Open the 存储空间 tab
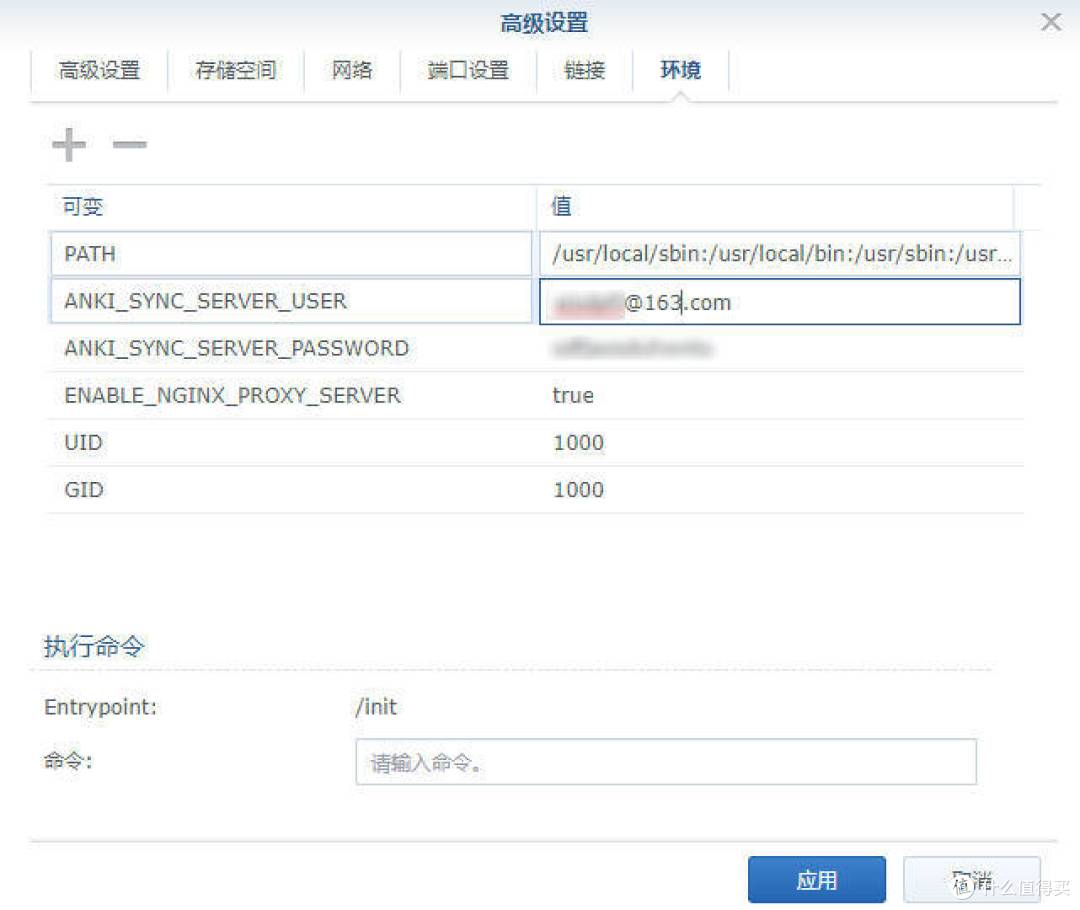1080x910 pixels. (234, 70)
